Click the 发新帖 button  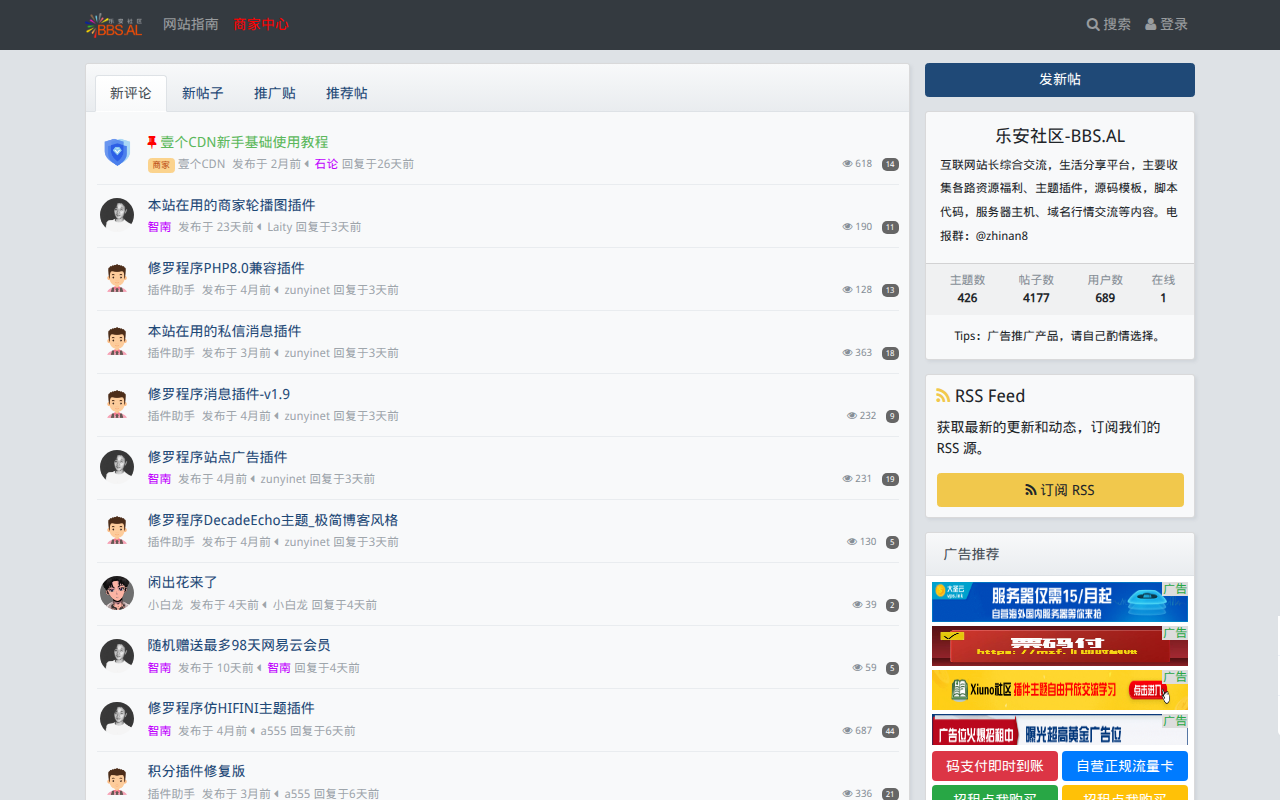click(1059, 79)
